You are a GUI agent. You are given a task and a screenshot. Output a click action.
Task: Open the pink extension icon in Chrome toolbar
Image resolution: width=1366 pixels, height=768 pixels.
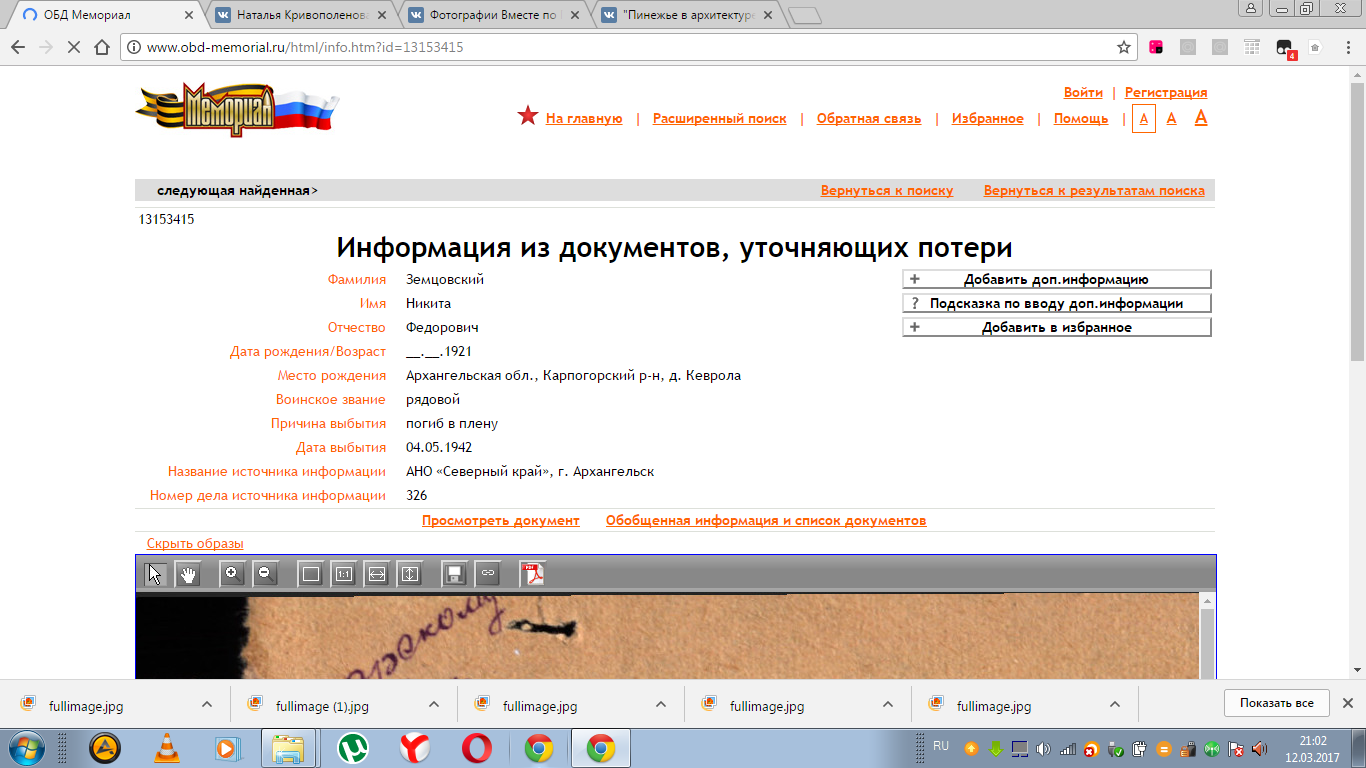pyautogui.click(x=1156, y=47)
